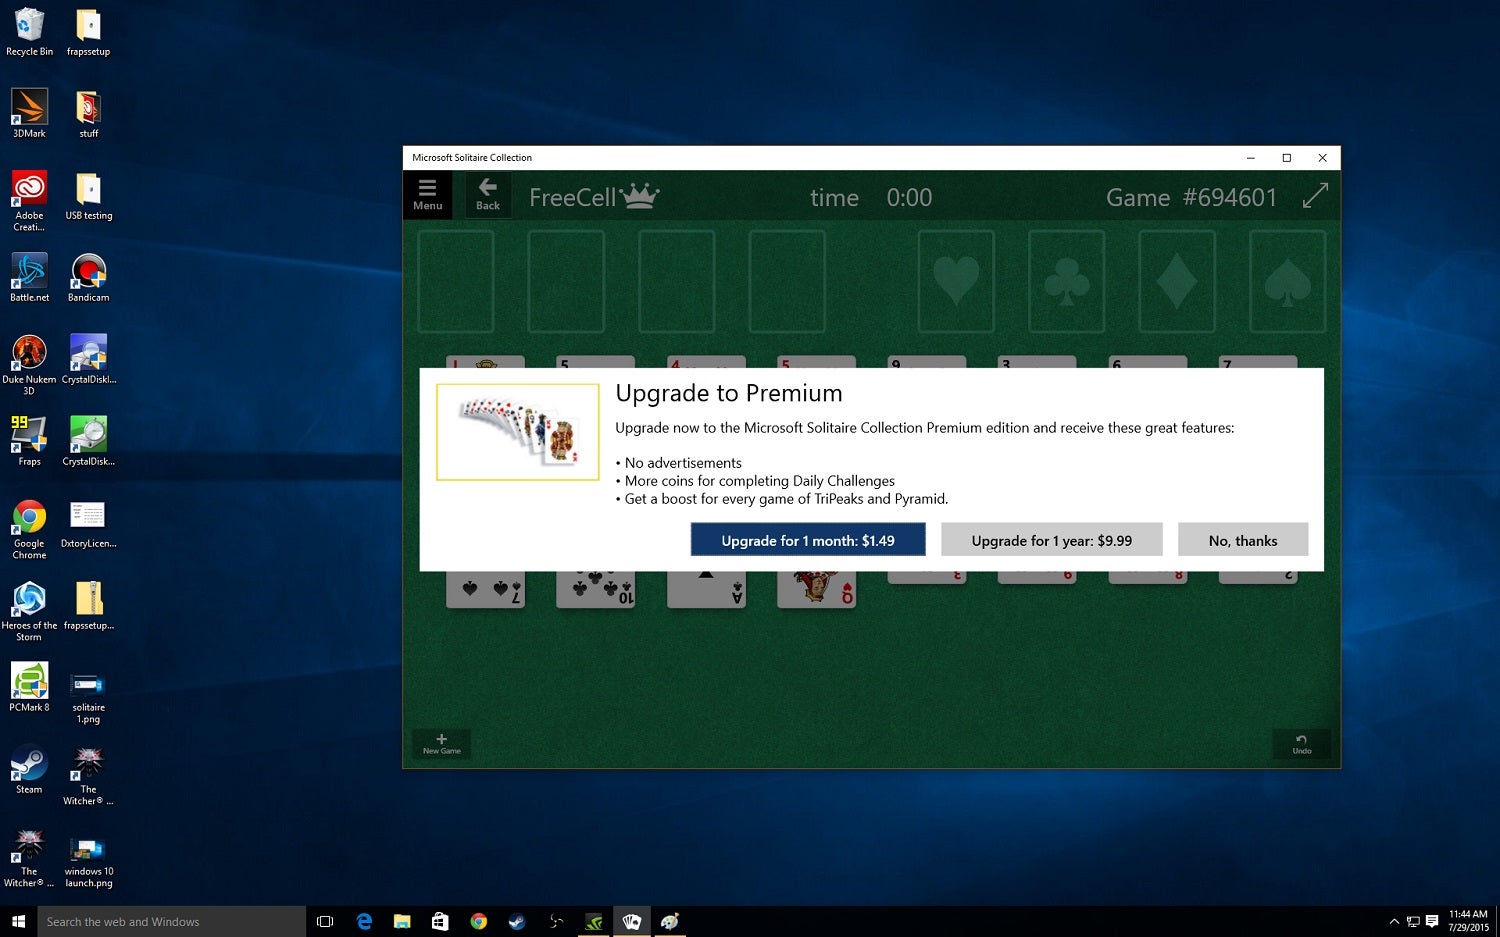Open PCMark 8 desktop shortcut
1500x937 pixels.
[29, 687]
